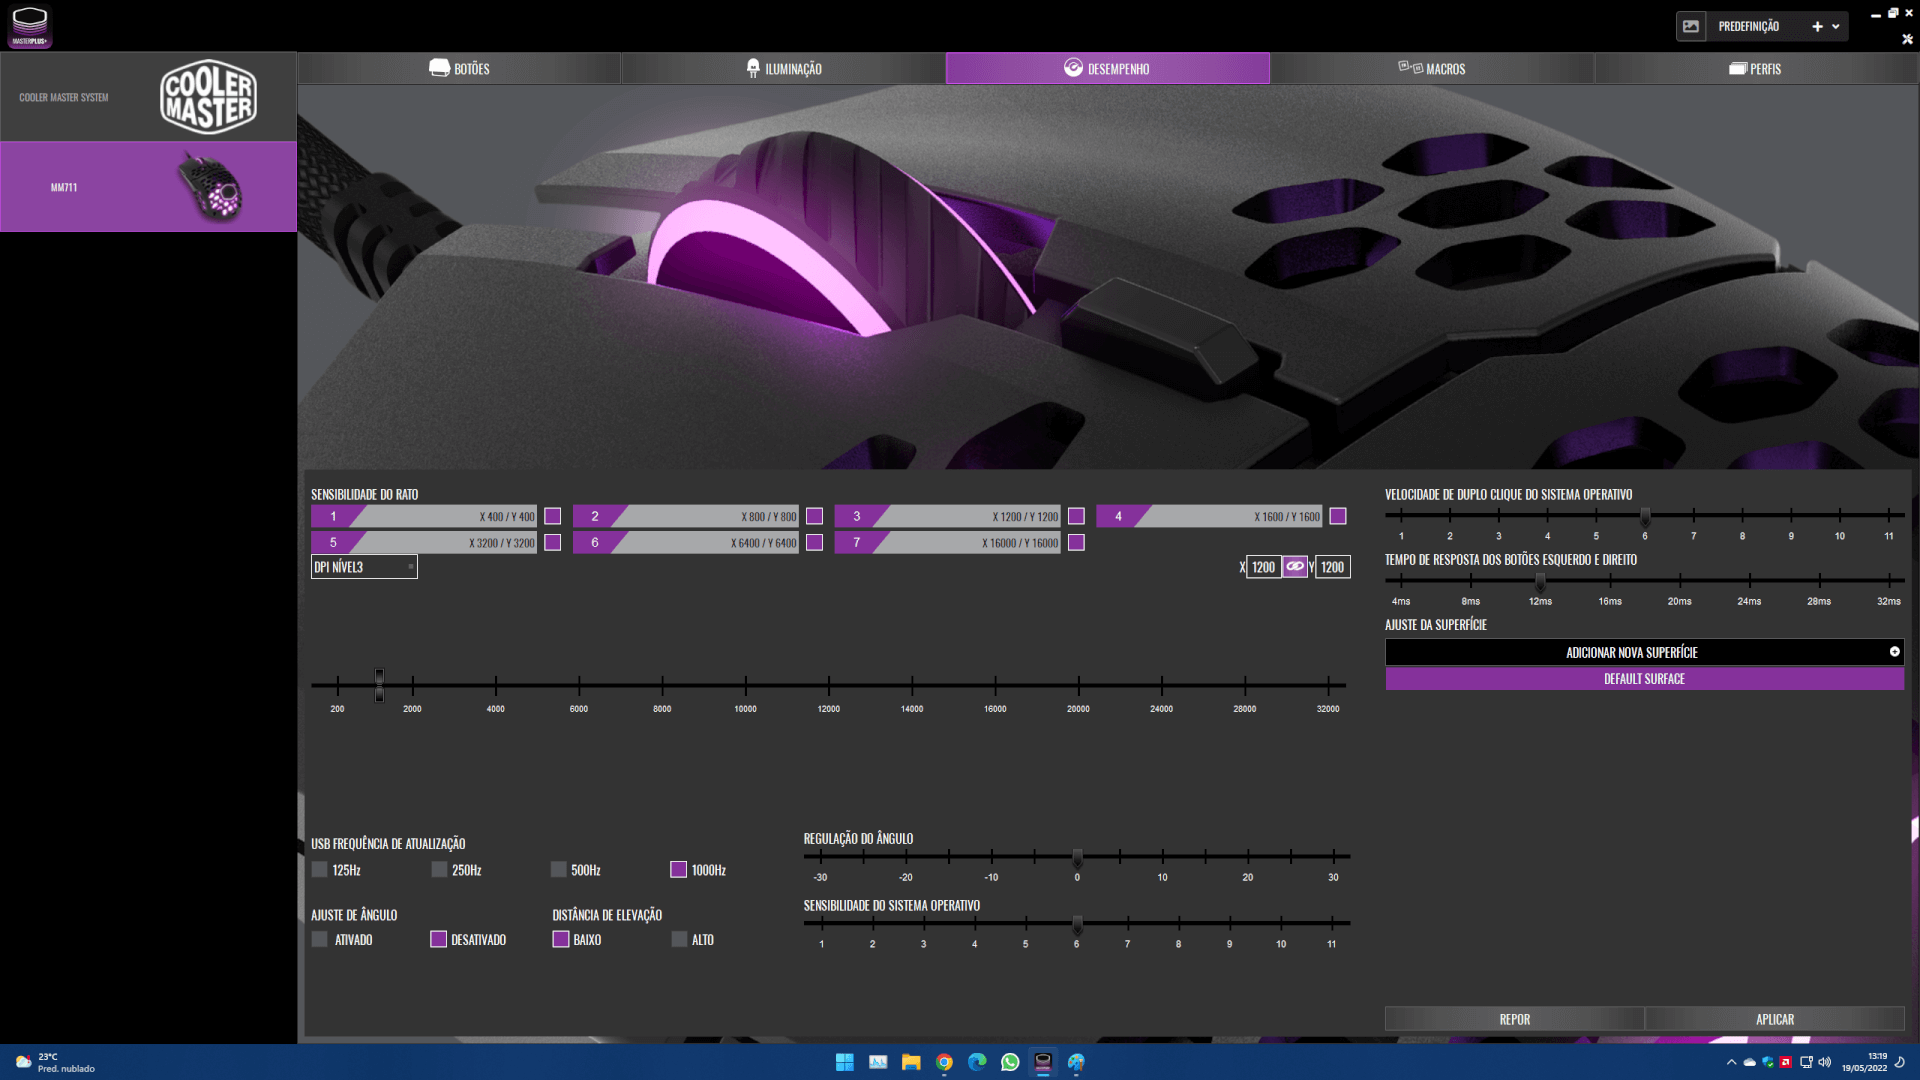Image resolution: width=1920 pixels, height=1080 pixels.
Task: Select the 500Hz polling rate option
Action: click(559, 870)
